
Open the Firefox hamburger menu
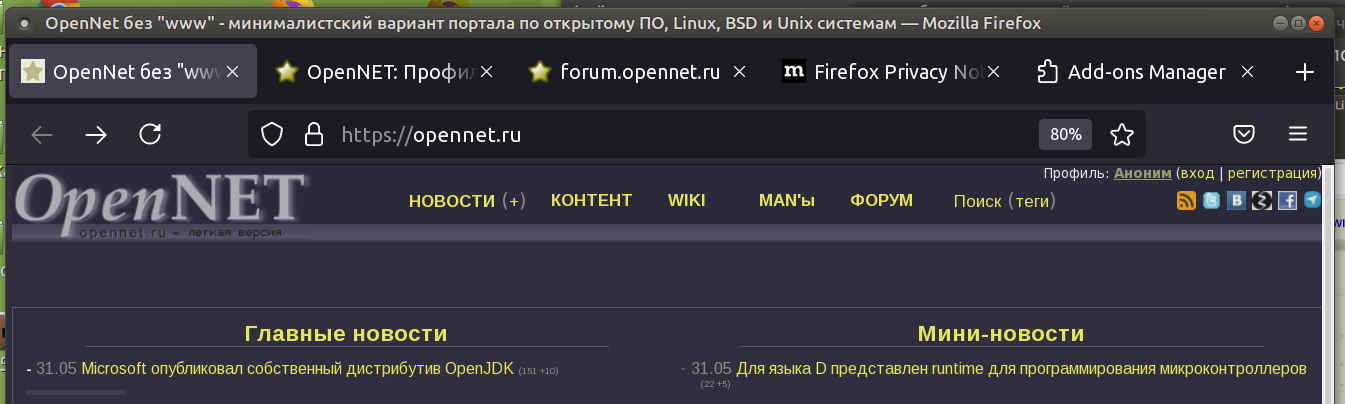pos(1298,134)
